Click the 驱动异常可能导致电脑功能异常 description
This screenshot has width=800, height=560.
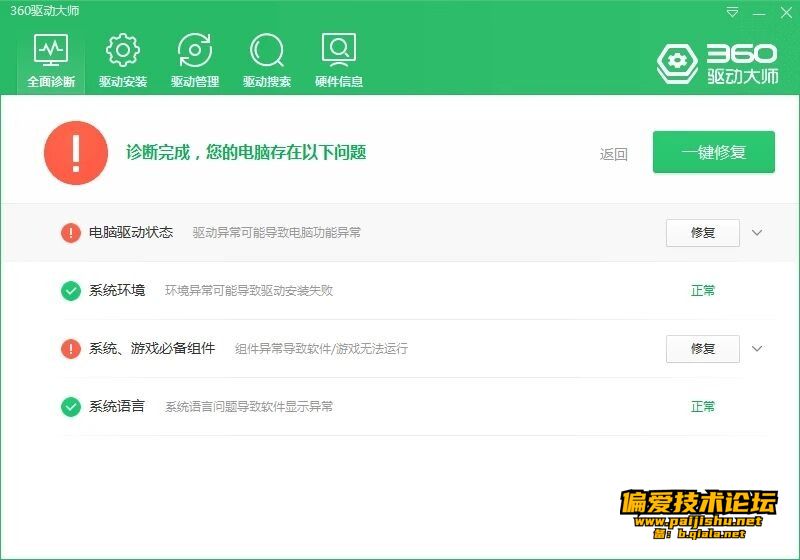point(277,233)
